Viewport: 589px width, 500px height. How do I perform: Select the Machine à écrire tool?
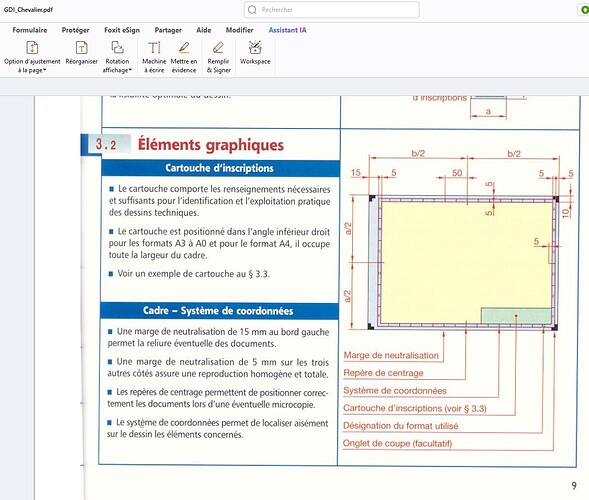click(154, 56)
